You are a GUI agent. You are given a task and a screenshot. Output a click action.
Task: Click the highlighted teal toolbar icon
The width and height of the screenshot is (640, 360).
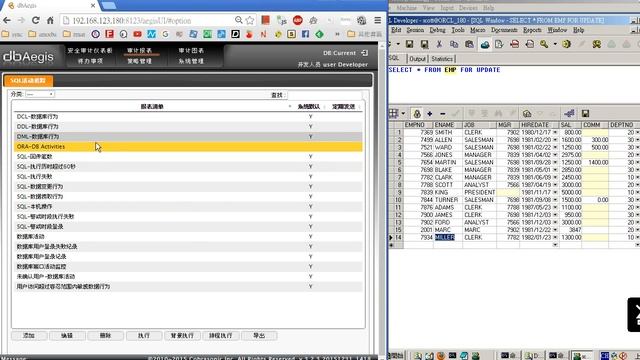tap(485, 44)
